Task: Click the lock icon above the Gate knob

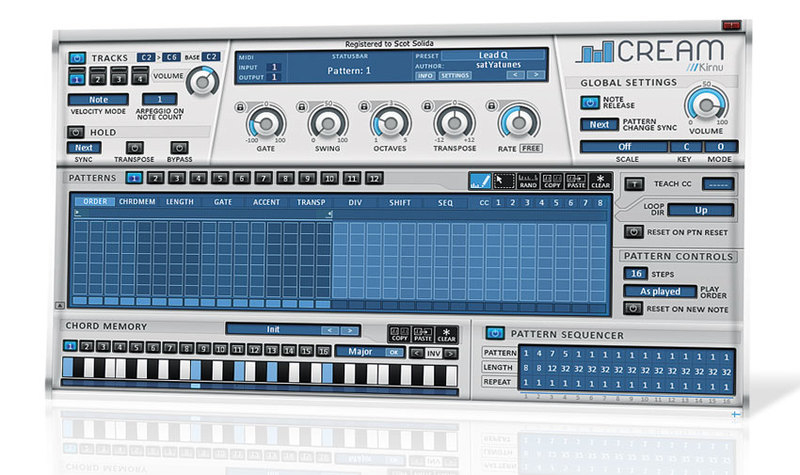Action: [241, 105]
